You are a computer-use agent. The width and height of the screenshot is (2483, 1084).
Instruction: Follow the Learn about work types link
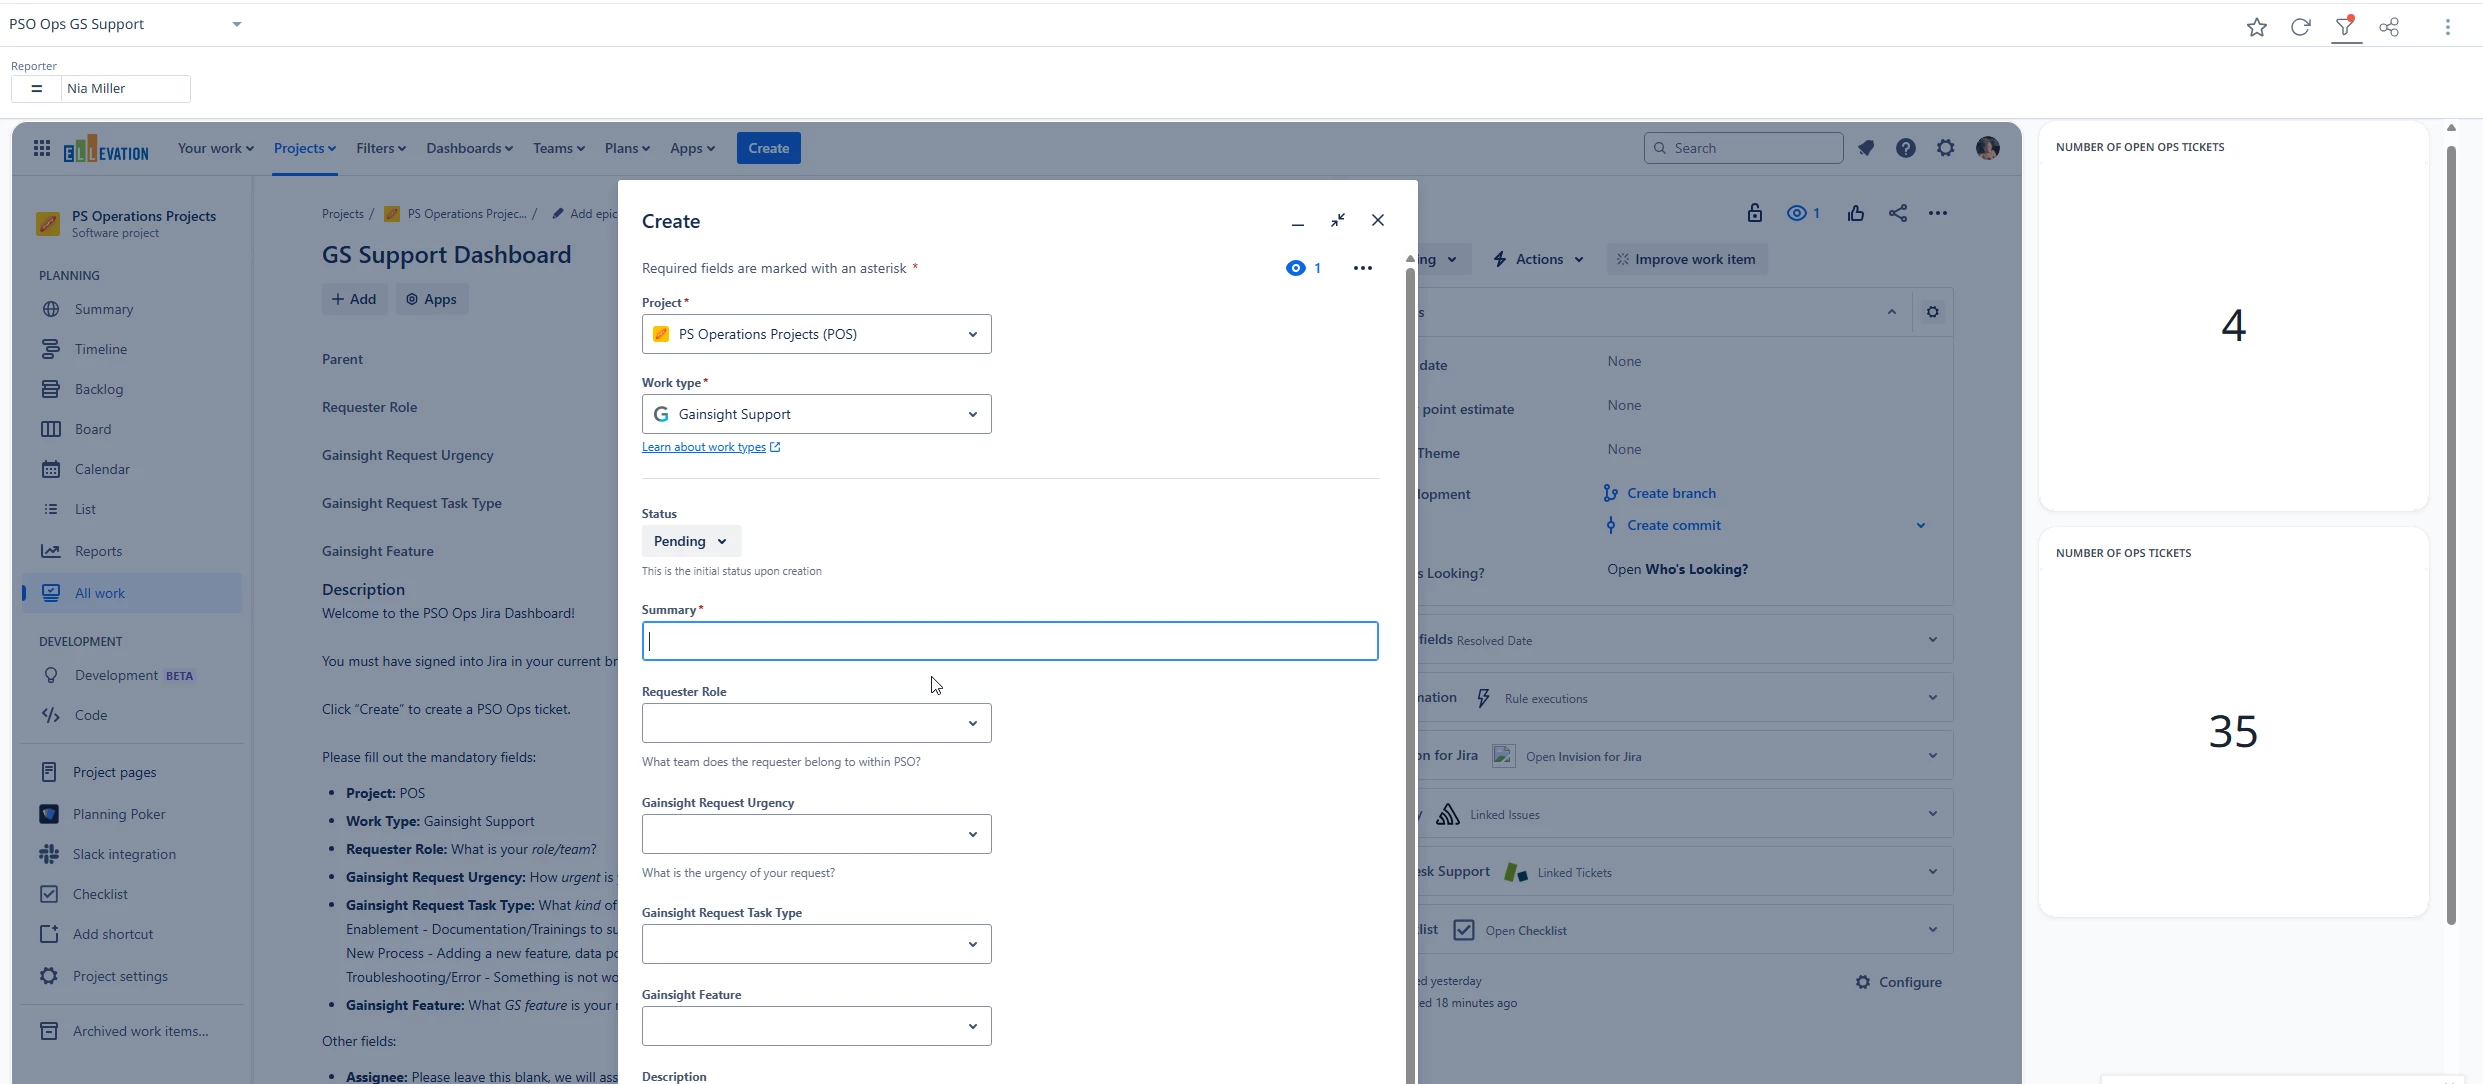[x=704, y=447]
